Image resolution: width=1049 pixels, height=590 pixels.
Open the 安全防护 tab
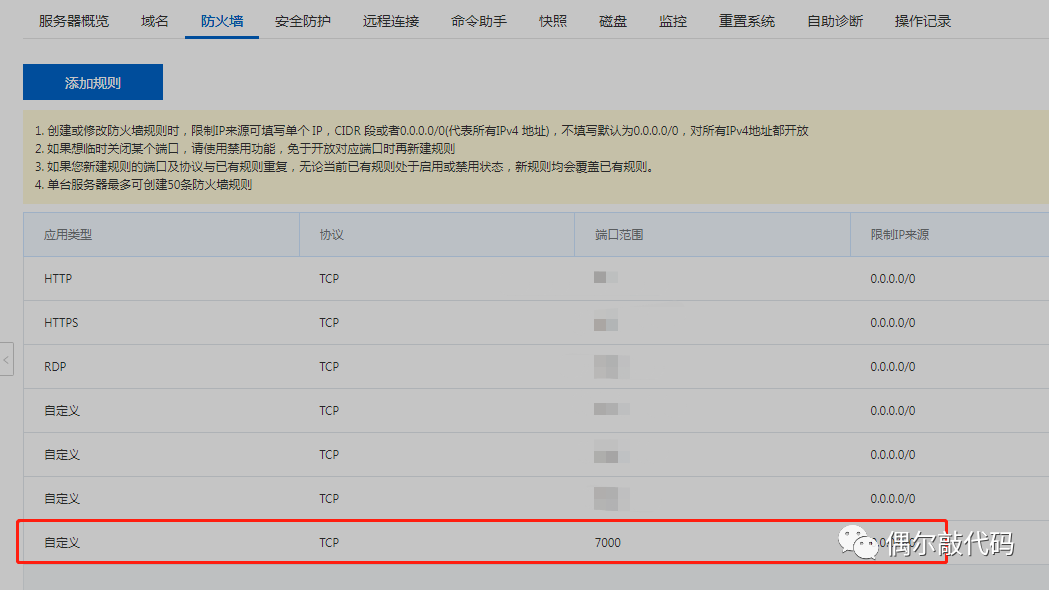[302, 21]
